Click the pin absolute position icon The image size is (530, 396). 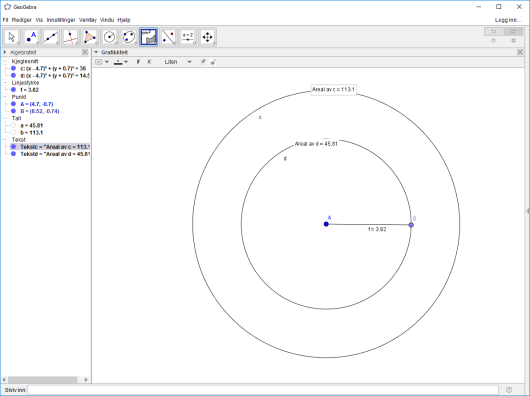[x=203, y=62]
